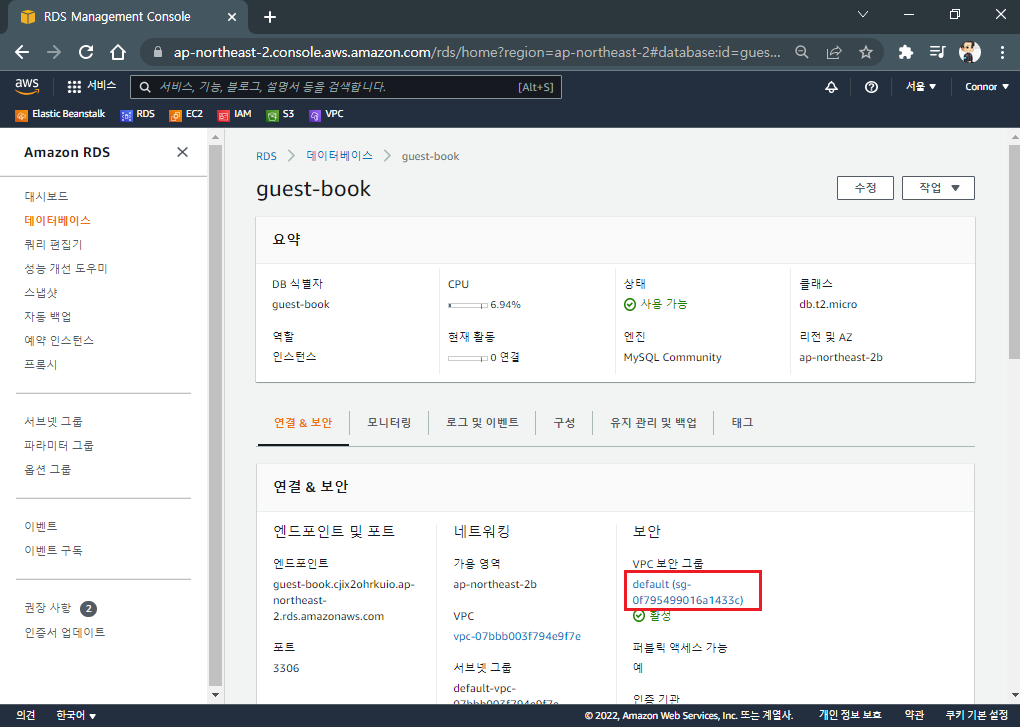Open 옵션 그룹 in sidebar

click(x=47, y=469)
